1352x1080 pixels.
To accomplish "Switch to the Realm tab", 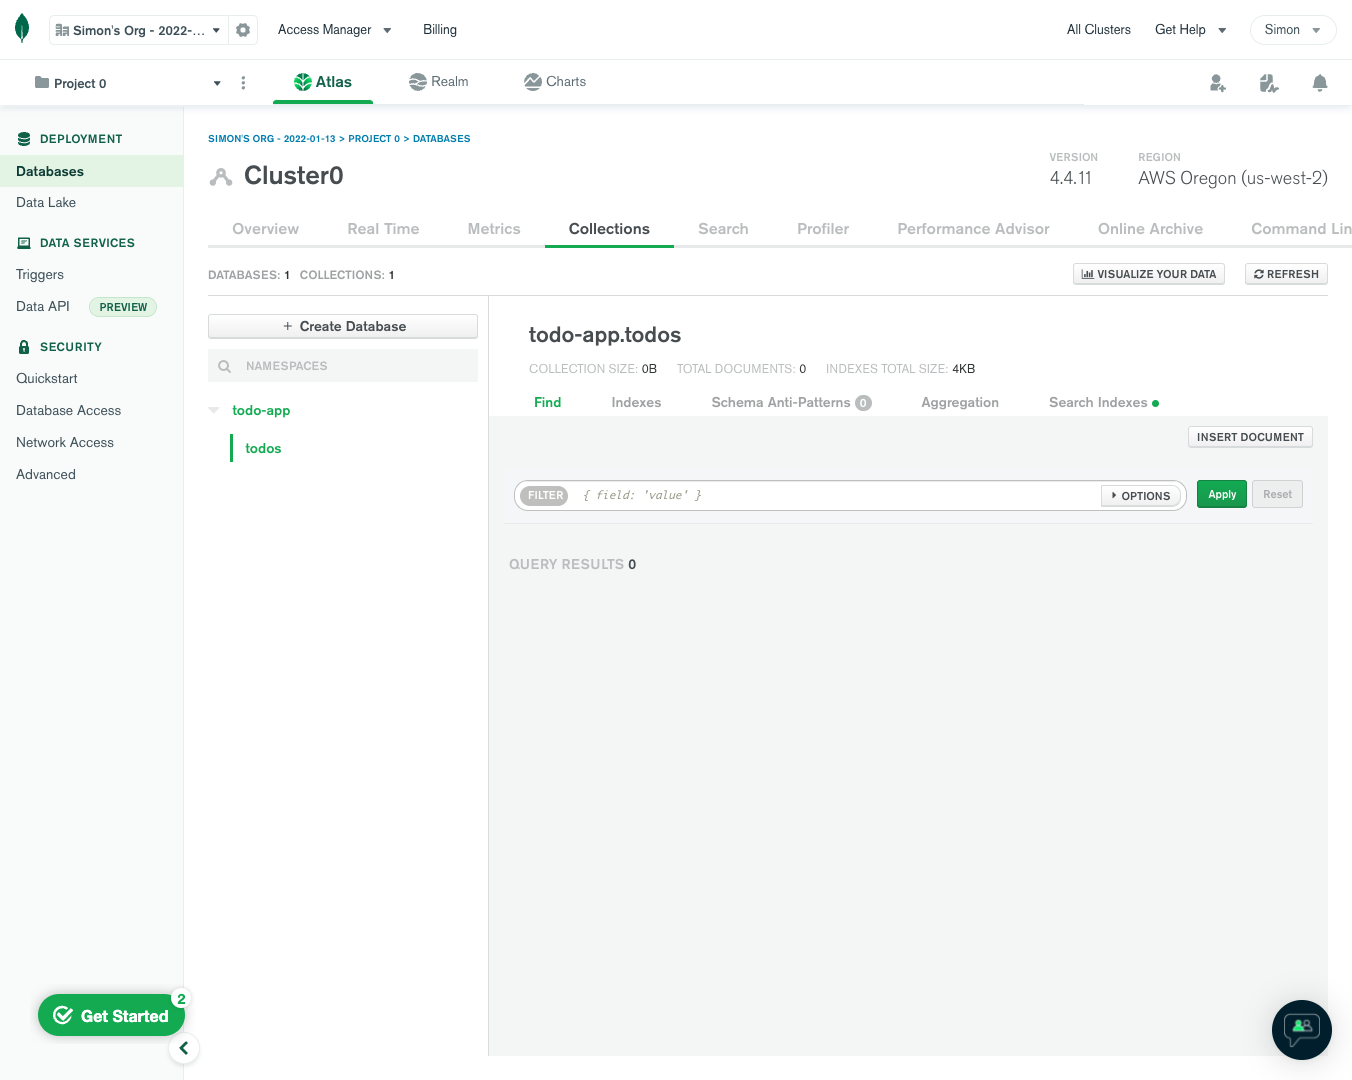I will [438, 82].
